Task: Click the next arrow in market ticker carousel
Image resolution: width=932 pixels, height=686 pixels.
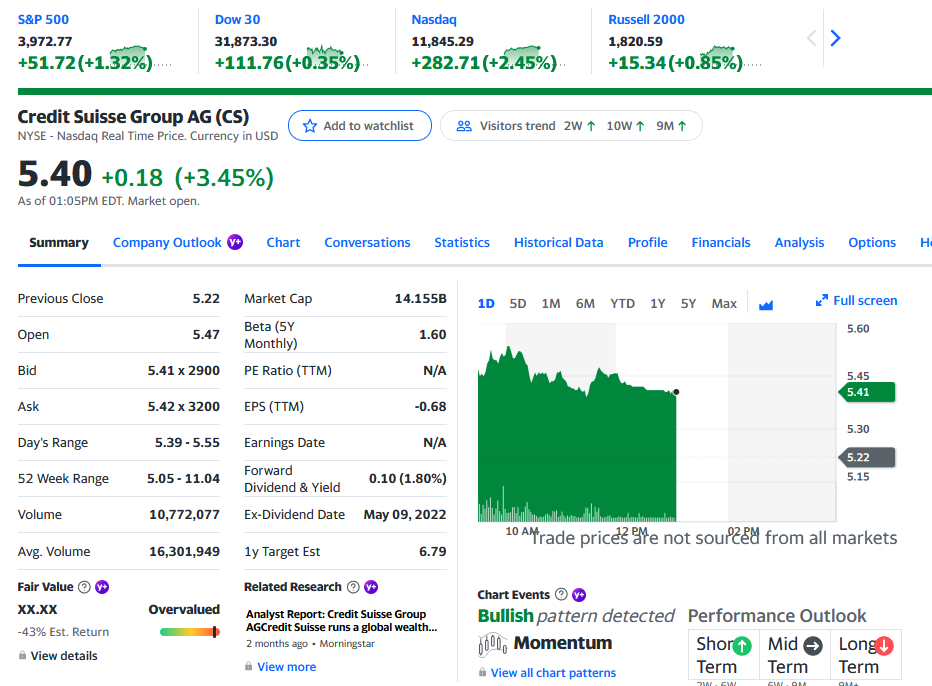Action: [x=835, y=38]
